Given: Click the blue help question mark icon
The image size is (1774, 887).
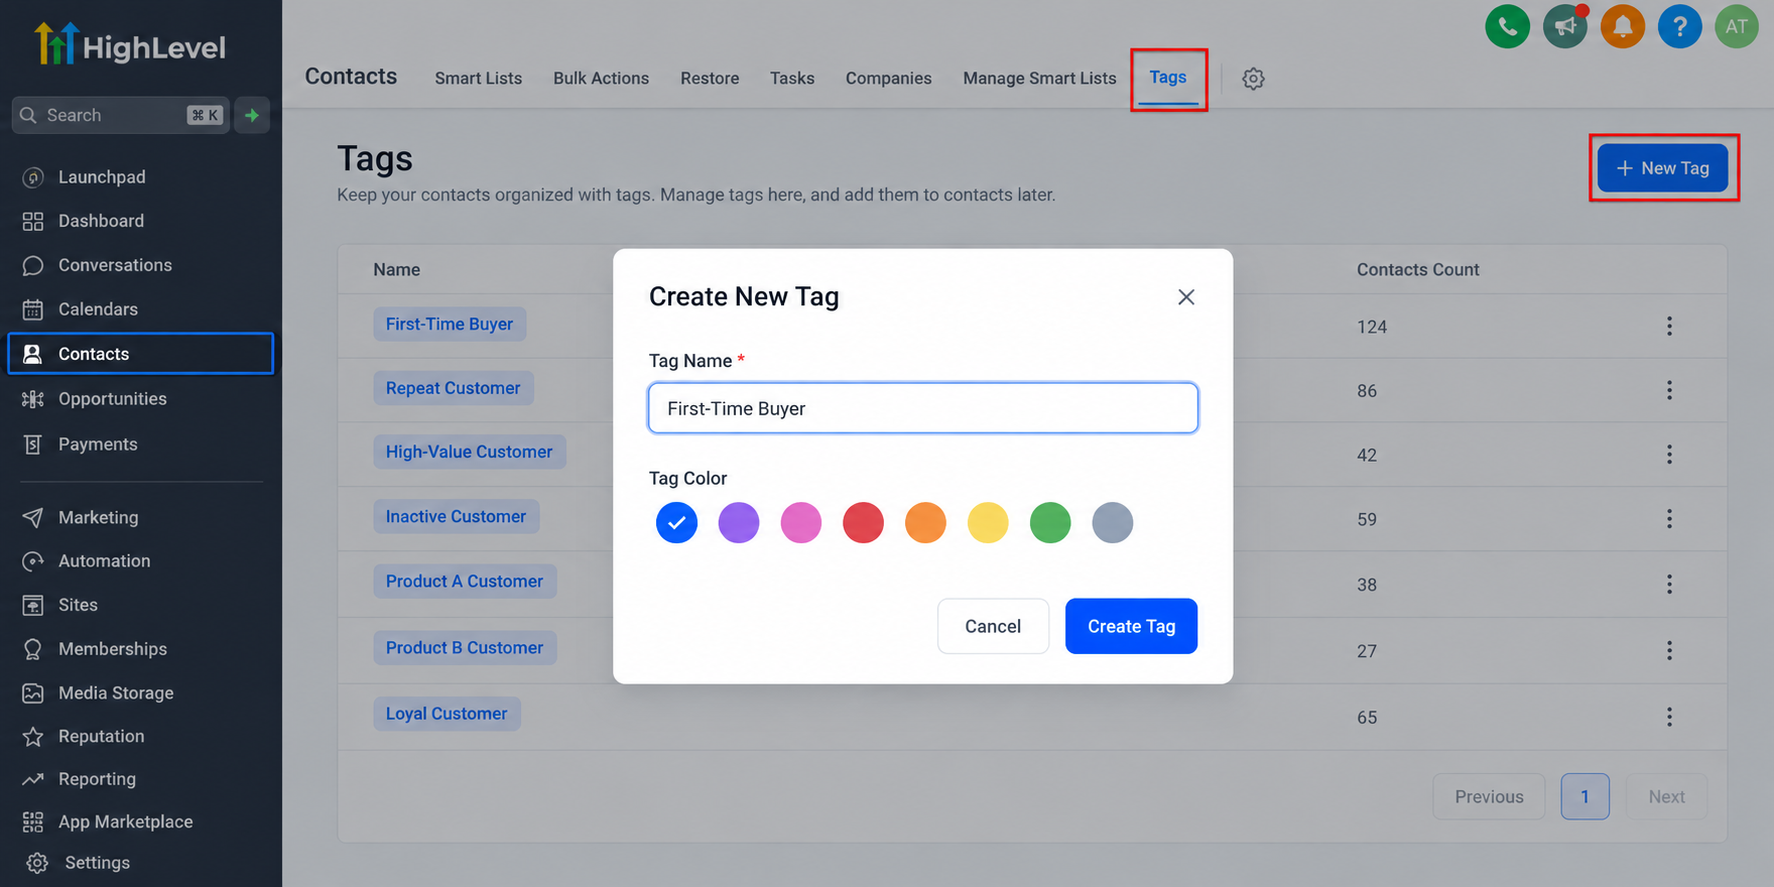Looking at the screenshot, I should pos(1680,27).
